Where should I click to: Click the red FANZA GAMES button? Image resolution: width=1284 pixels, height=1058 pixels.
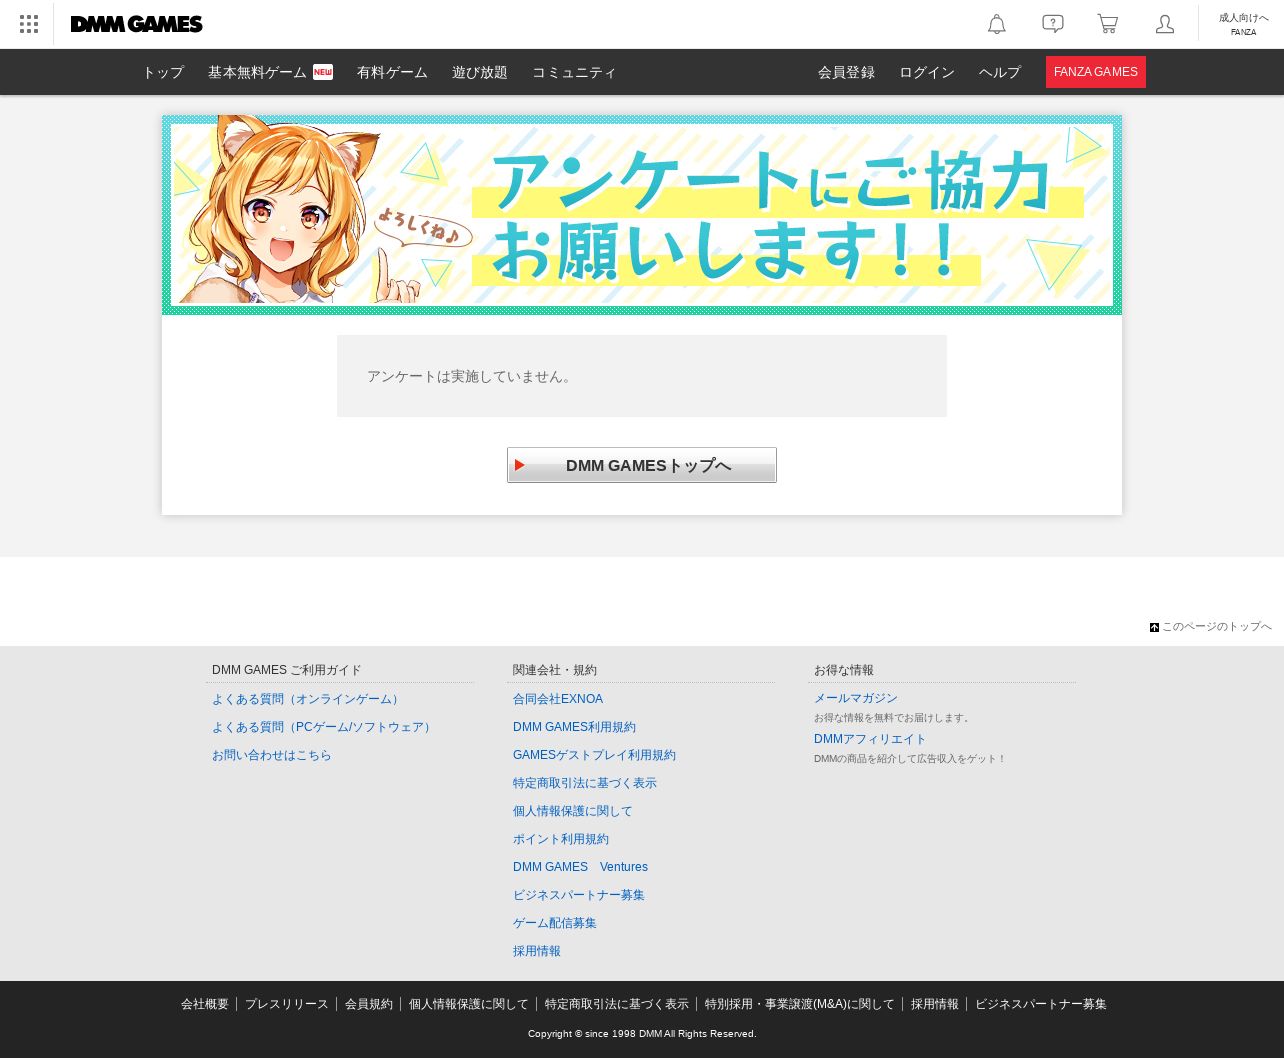(1096, 72)
